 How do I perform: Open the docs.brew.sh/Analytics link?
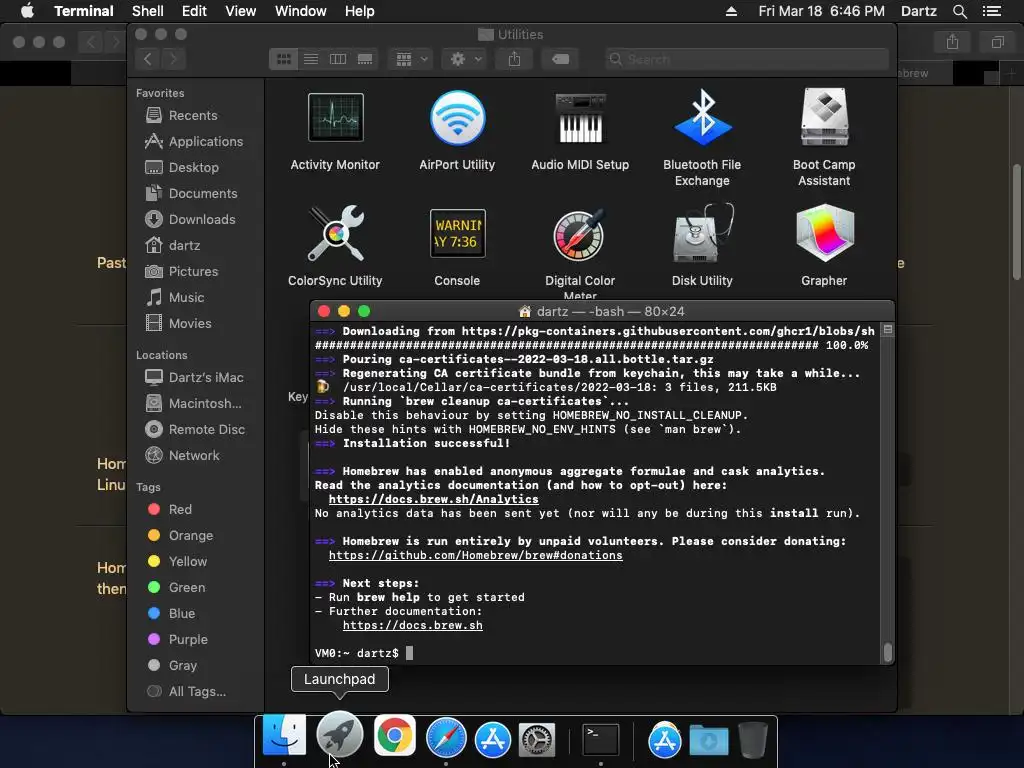(434, 499)
